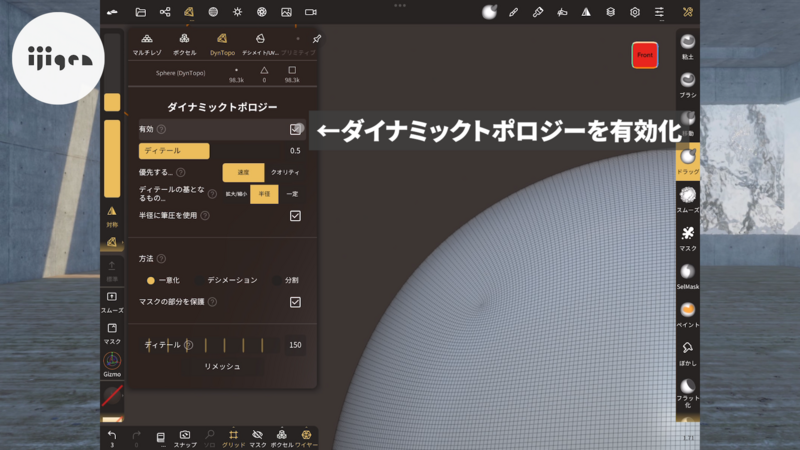Open the Tools menu at top right
Screen dimensions: 800x450
[688, 12]
